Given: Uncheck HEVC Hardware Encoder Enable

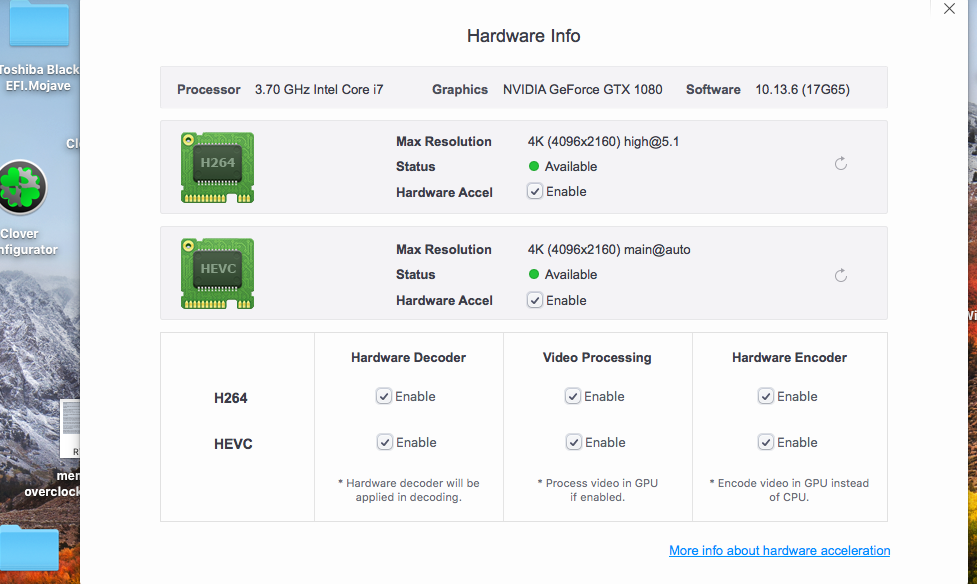Looking at the screenshot, I should (x=766, y=443).
